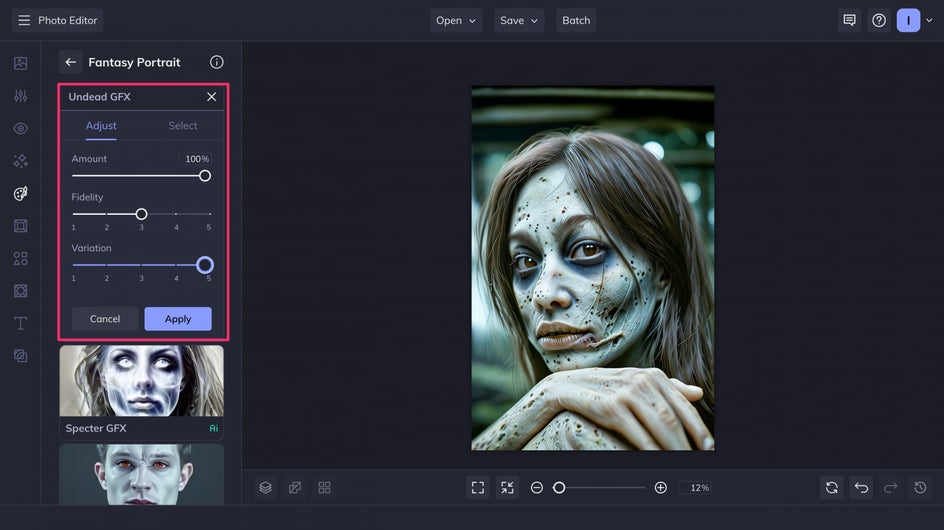
Task: Switch to the Adjust tab
Action: coord(101,126)
